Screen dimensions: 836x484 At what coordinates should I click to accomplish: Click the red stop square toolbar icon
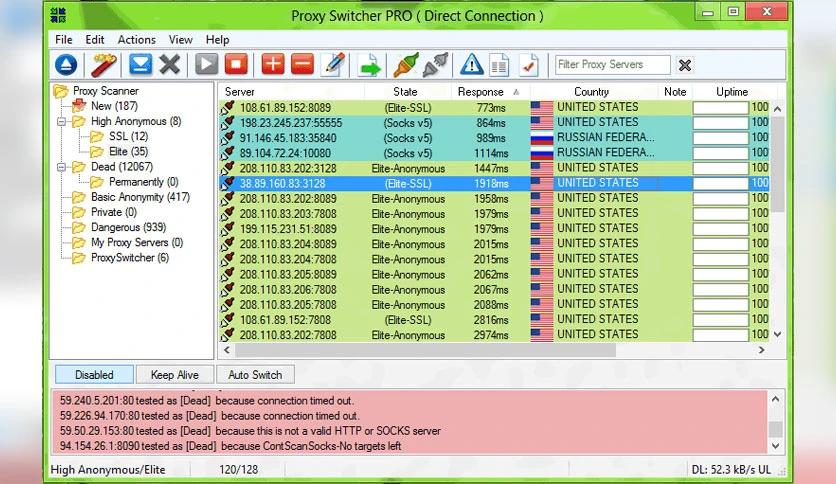click(236, 65)
